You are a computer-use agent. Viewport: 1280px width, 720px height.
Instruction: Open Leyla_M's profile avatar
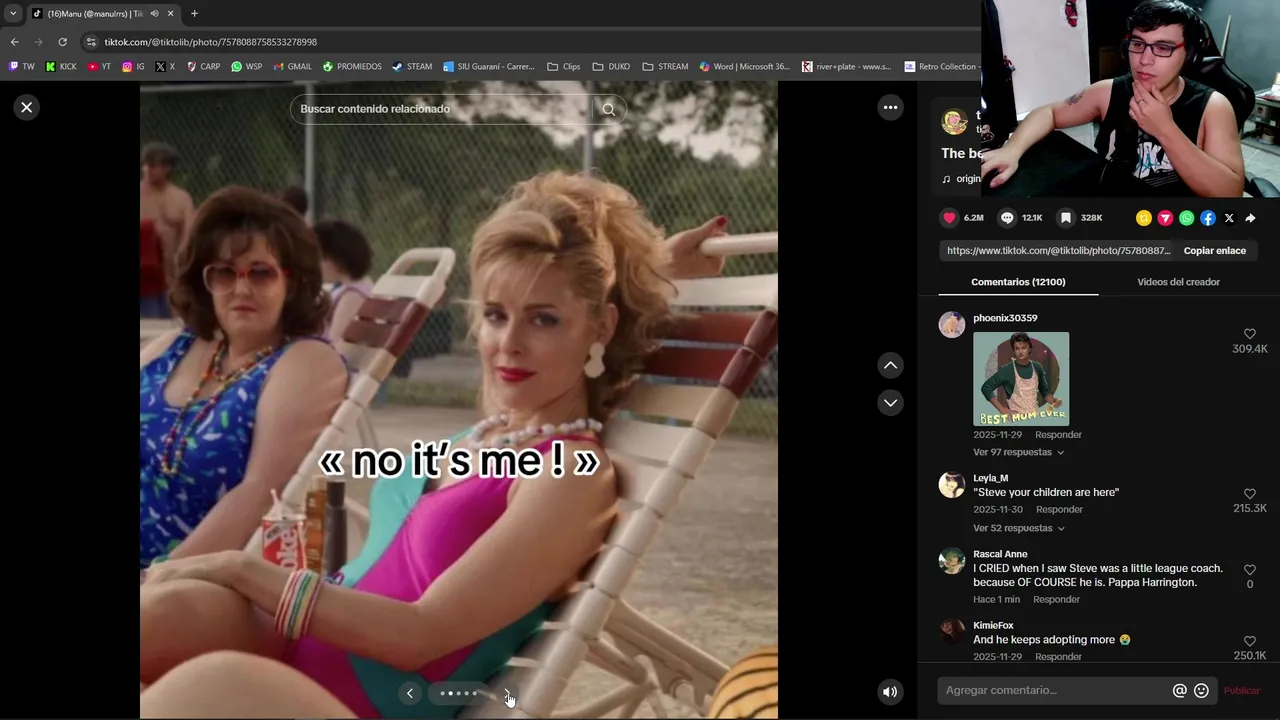point(951,485)
